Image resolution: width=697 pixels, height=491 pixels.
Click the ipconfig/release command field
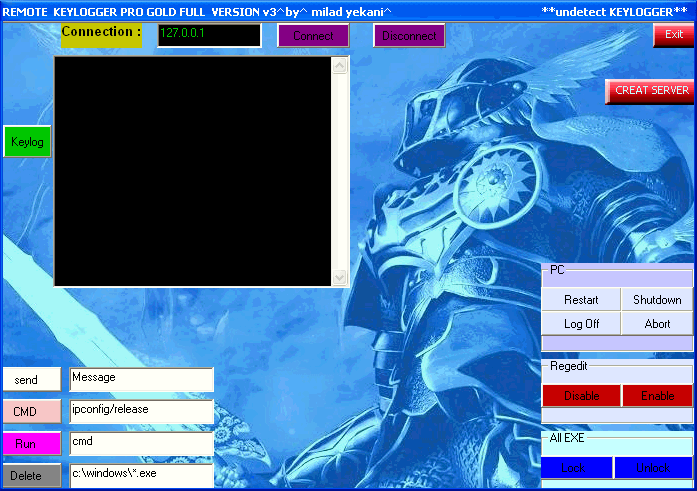(x=141, y=411)
